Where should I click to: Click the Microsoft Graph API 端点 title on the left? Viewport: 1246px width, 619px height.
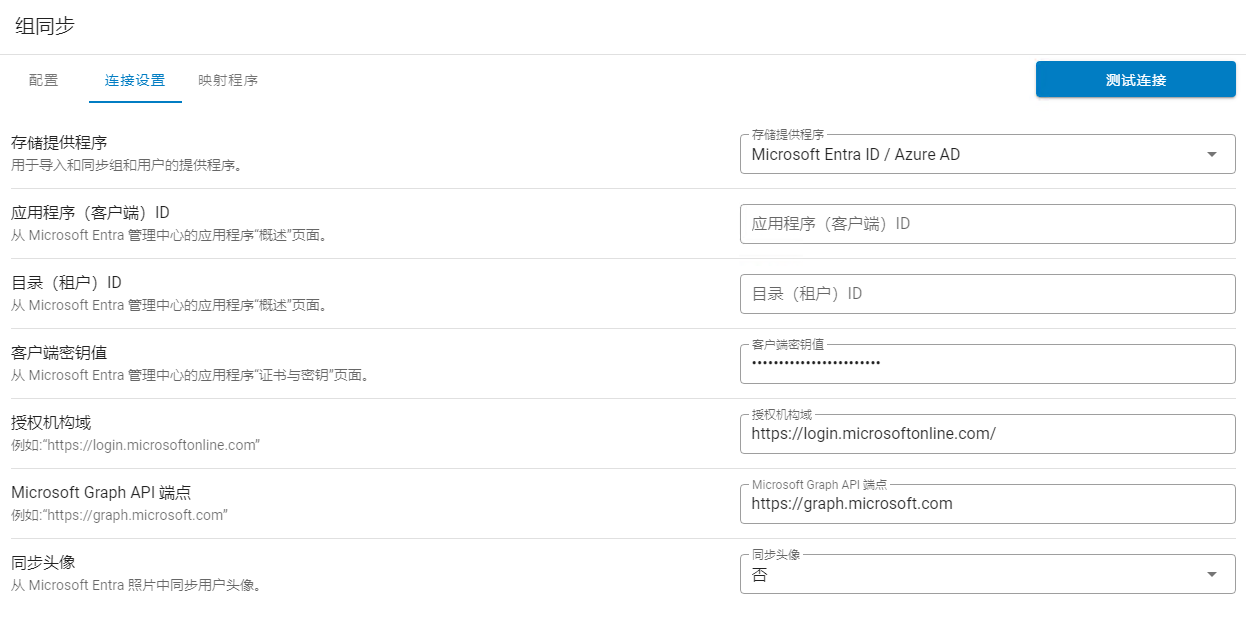(101, 493)
